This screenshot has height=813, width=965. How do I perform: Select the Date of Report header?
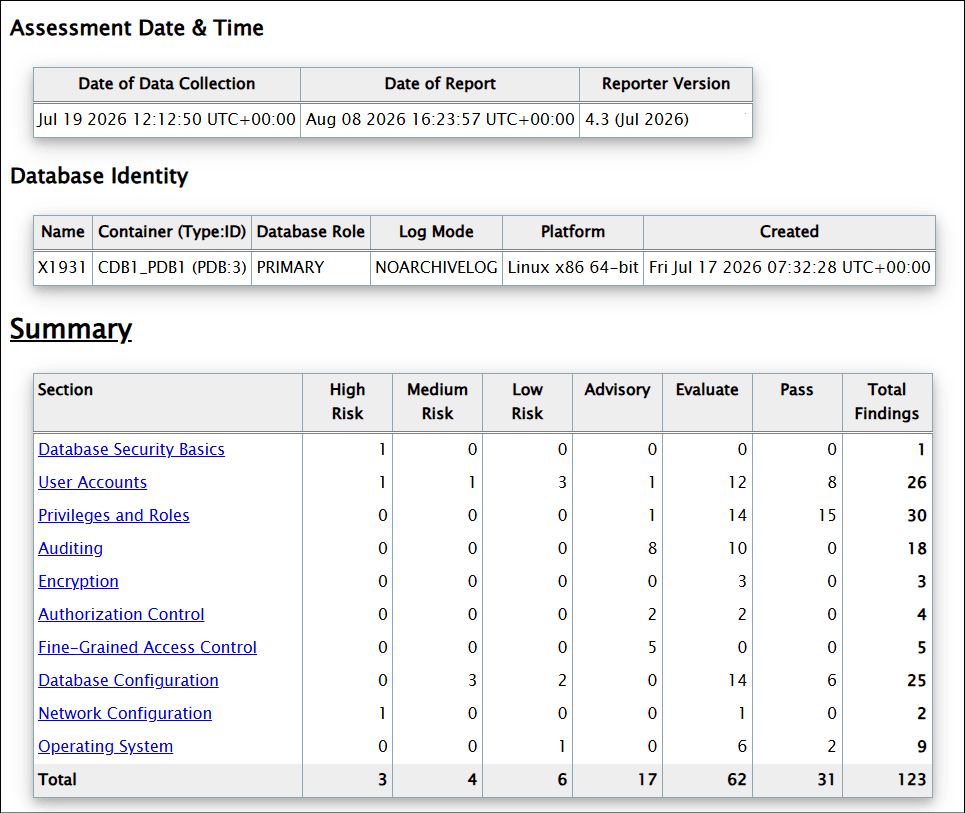[x=440, y=84]
